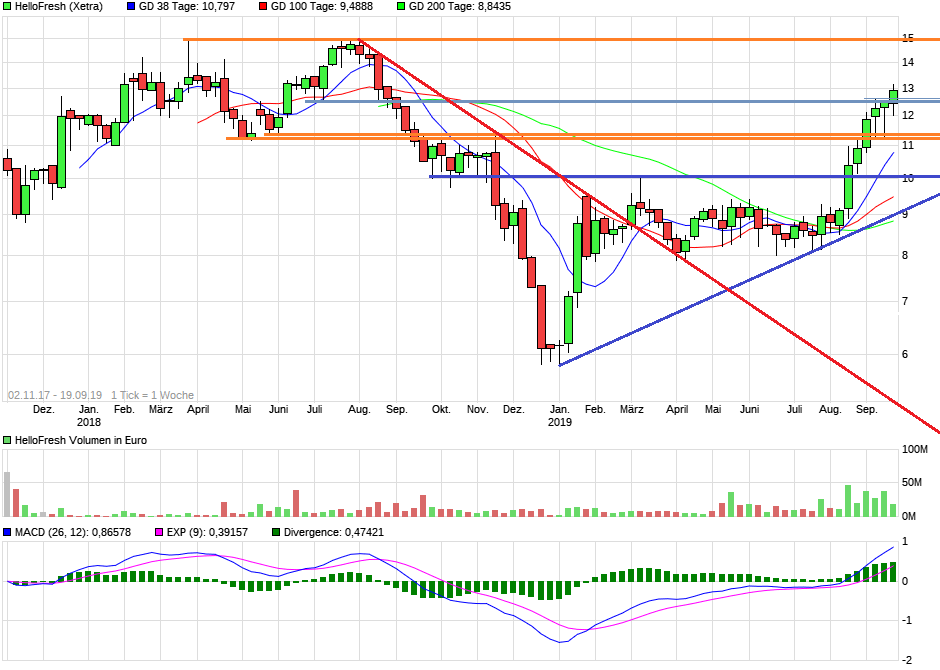Image resolution: width=940 pixels, height=670 pixels.
Task: Click the 50M volume axis label
Action: [912, 483]
